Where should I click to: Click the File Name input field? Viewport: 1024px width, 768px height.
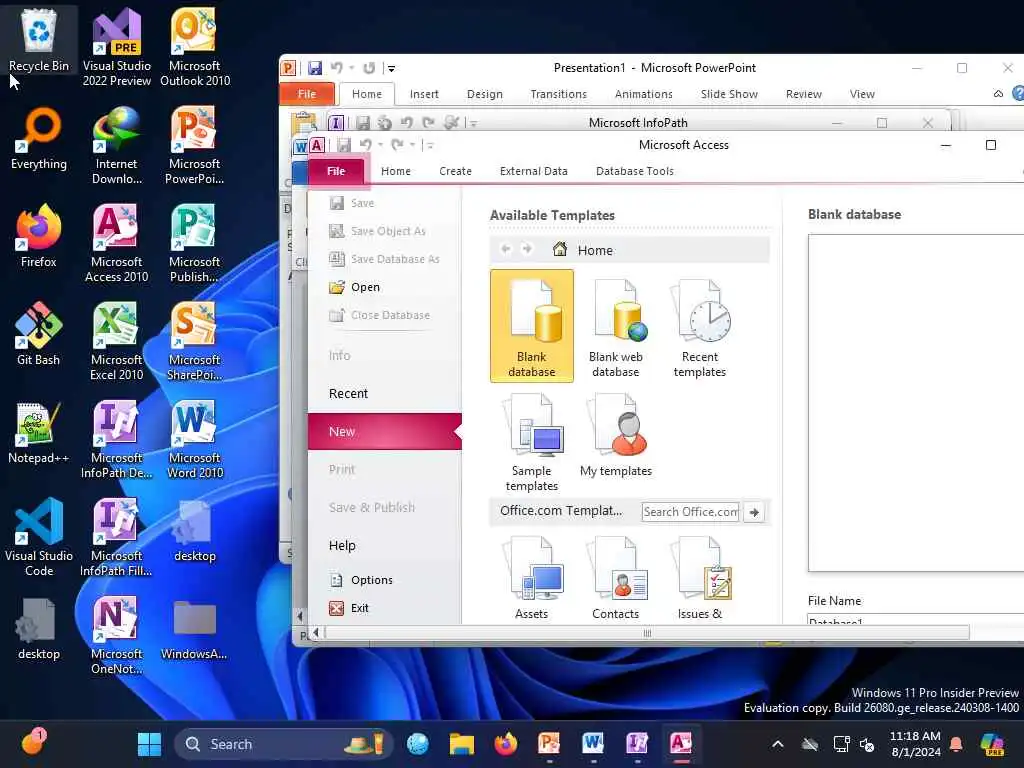point(915,618)
